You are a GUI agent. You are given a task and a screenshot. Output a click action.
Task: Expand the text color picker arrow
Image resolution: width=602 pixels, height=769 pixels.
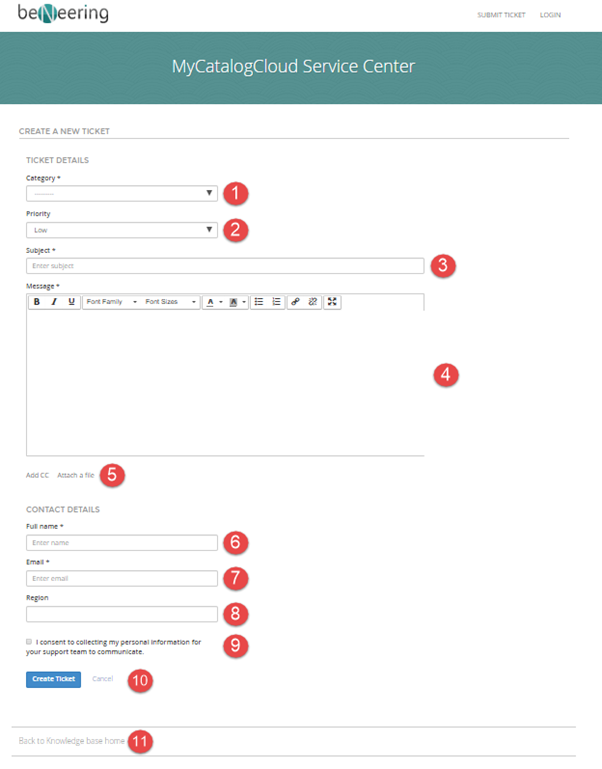[221, 302]
